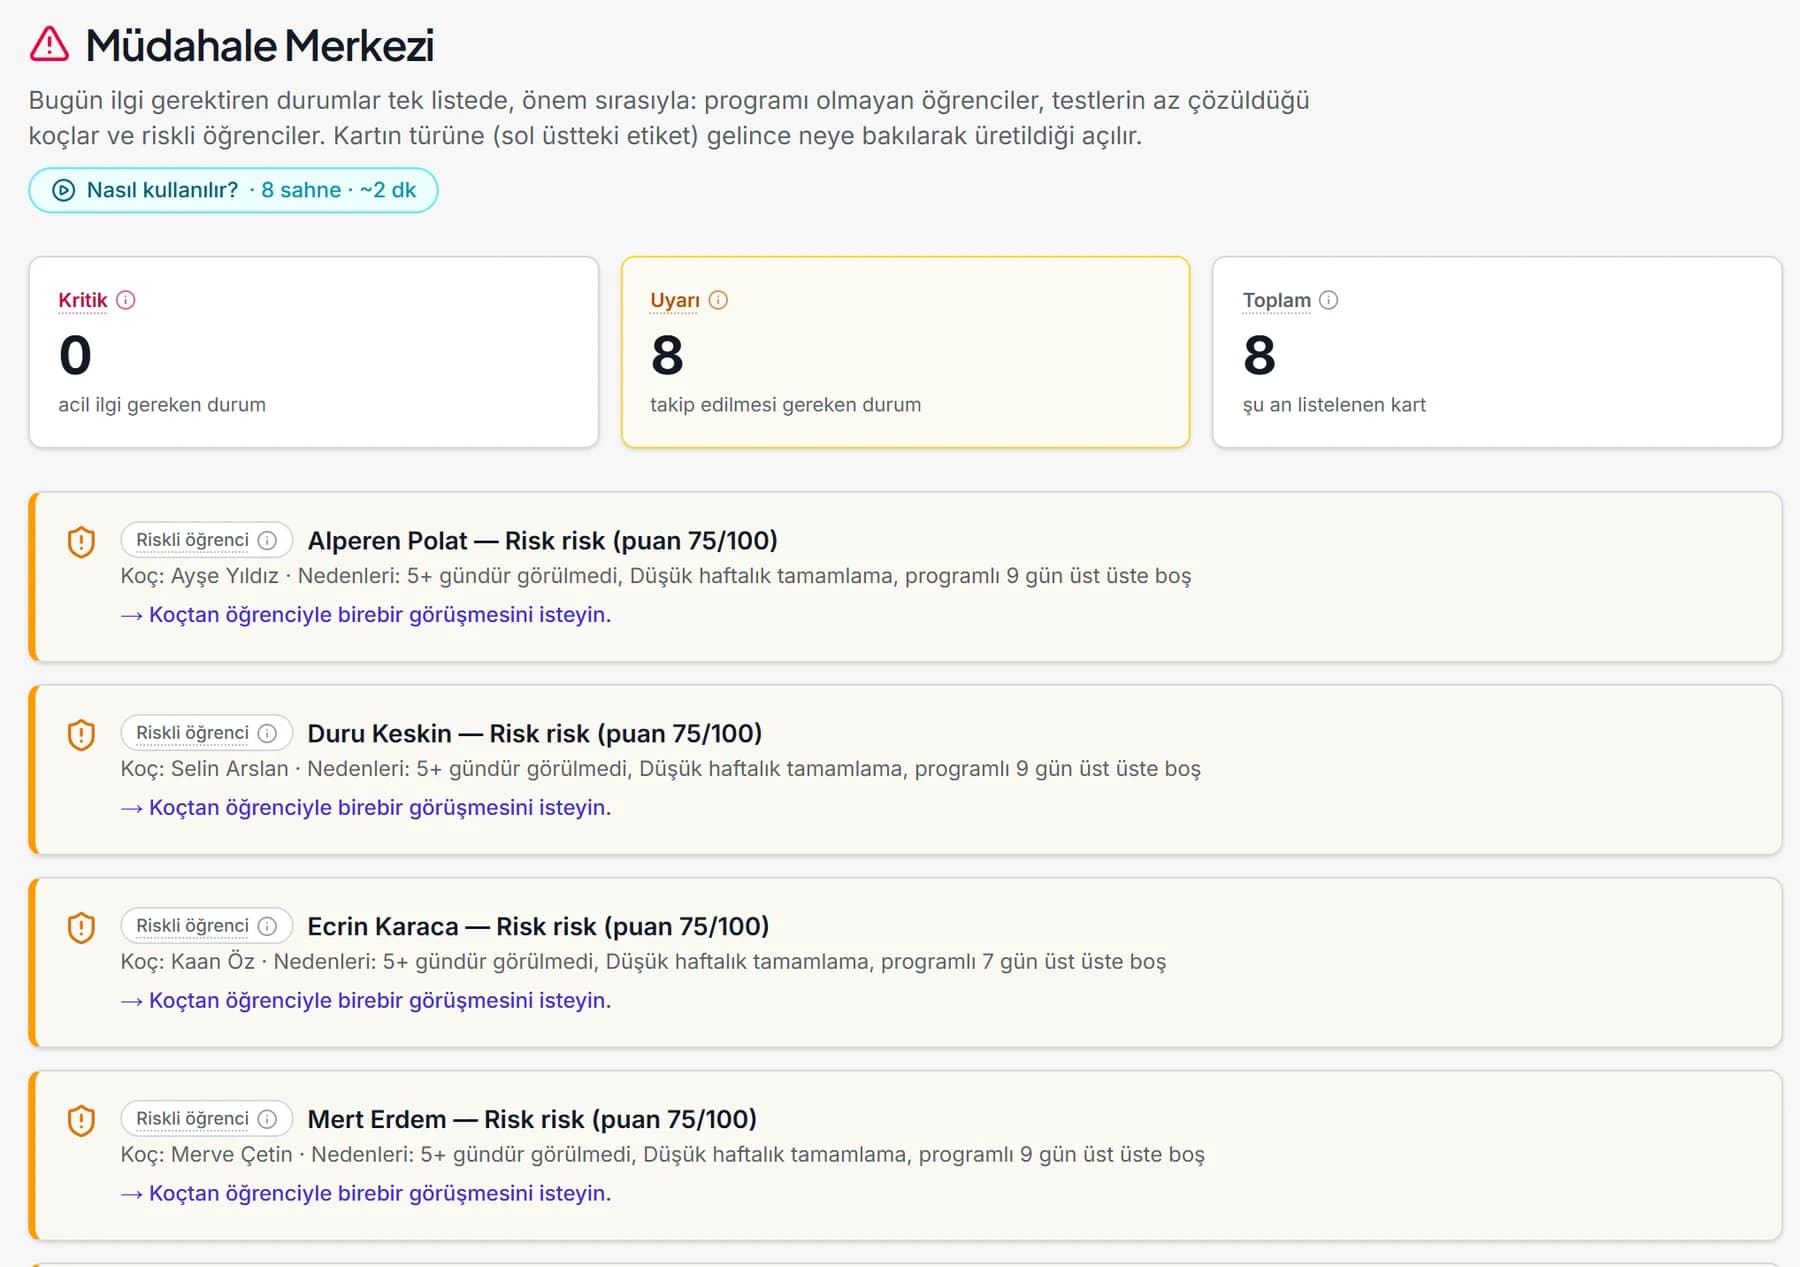The height and width of the screenshot is (1267, 1800).
Task: Follow Duru Keskin's 'Koçtan öğrenciyle birebir görüşmesini isteyin' link
Action: pos(366,808)
